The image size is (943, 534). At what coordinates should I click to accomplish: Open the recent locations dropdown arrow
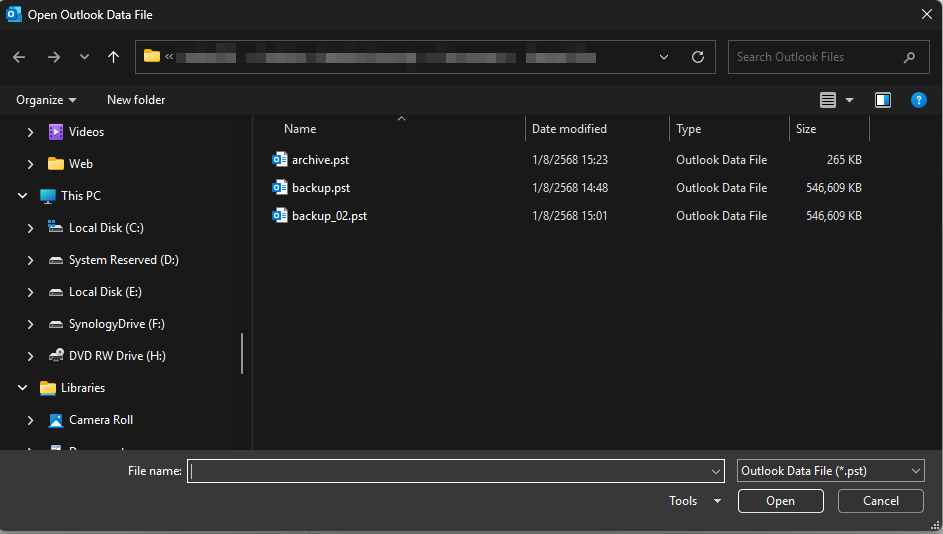[84, 57]
